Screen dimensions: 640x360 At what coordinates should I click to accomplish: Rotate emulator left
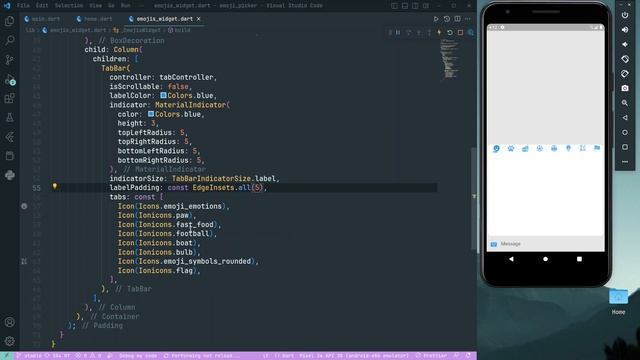(625, 59)
